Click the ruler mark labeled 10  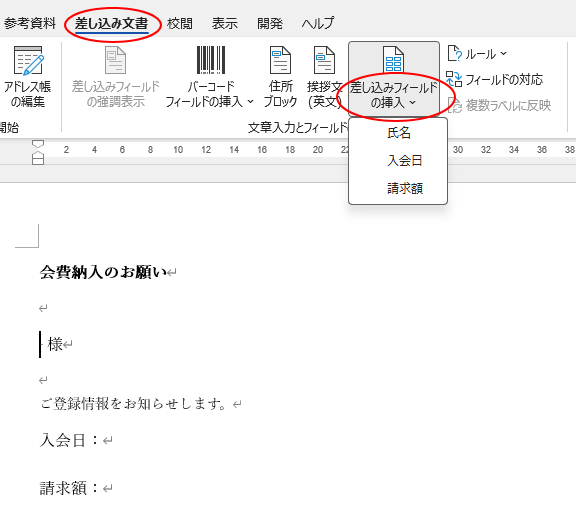tap(178, 150)
